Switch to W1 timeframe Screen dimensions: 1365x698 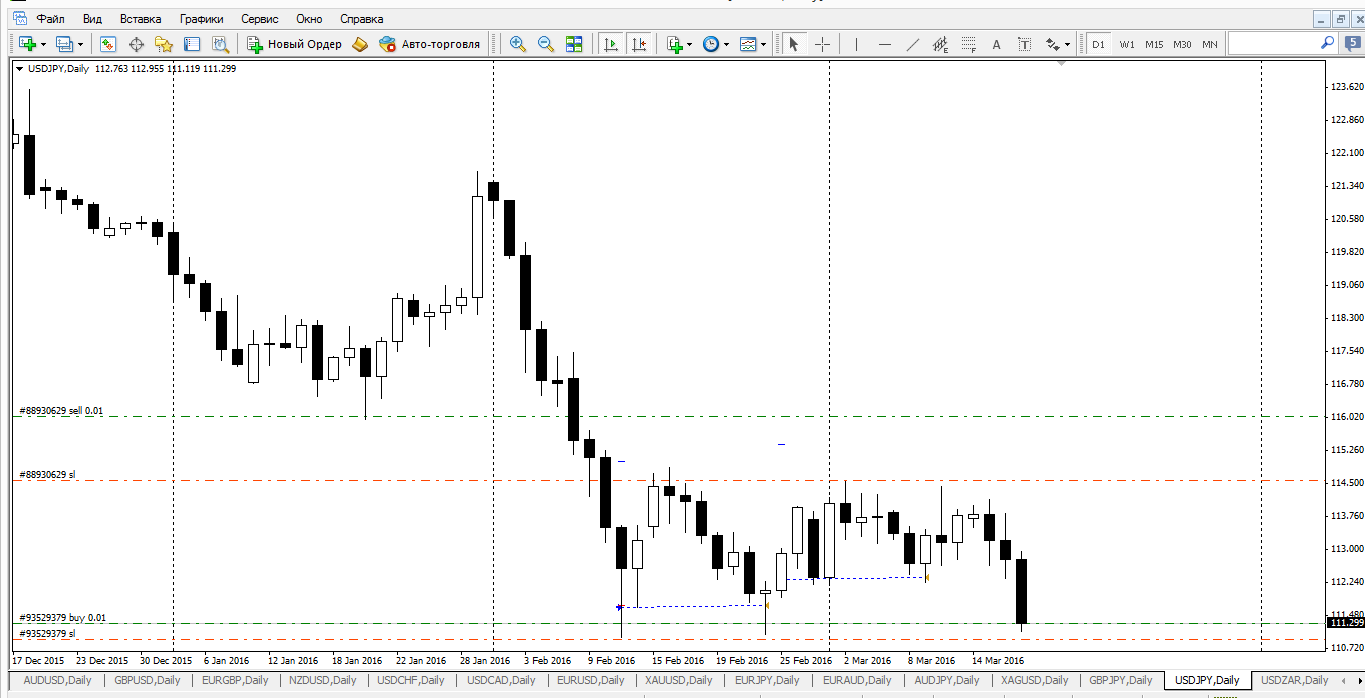[x=1127, y=44]
